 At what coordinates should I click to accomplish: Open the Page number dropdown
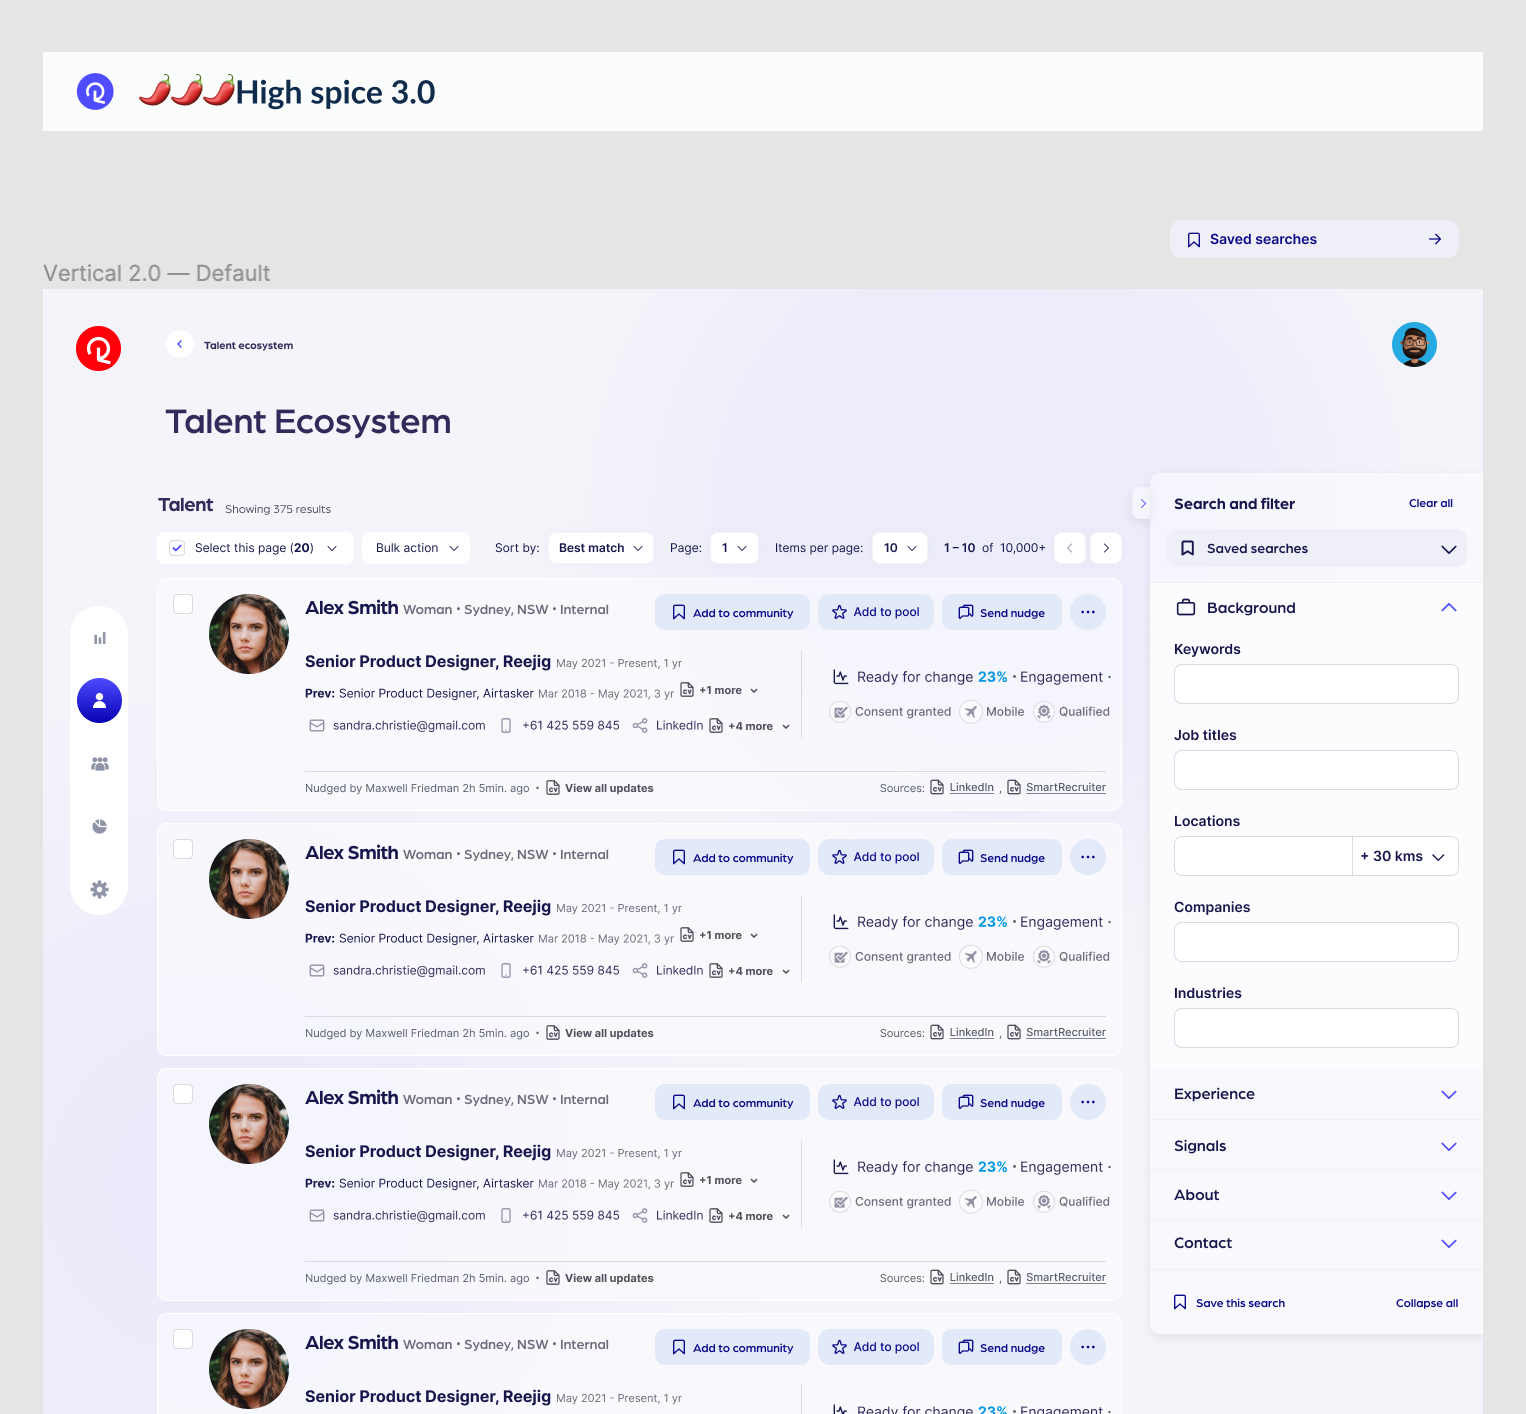tap(734, 548)
